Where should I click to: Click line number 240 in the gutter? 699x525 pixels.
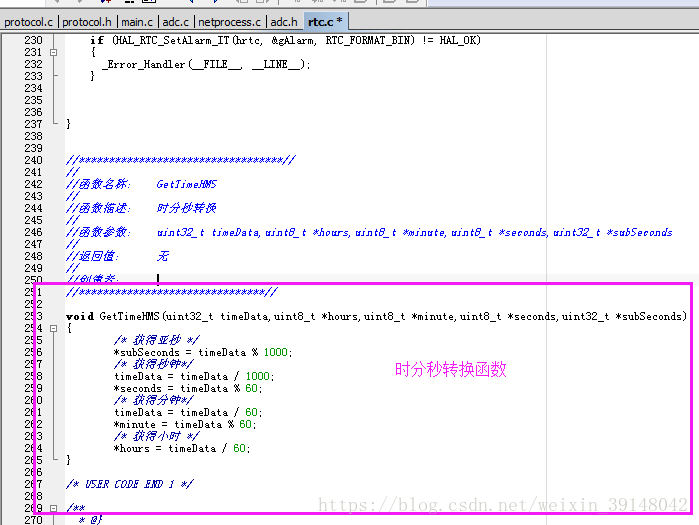[x=33, y=160]
